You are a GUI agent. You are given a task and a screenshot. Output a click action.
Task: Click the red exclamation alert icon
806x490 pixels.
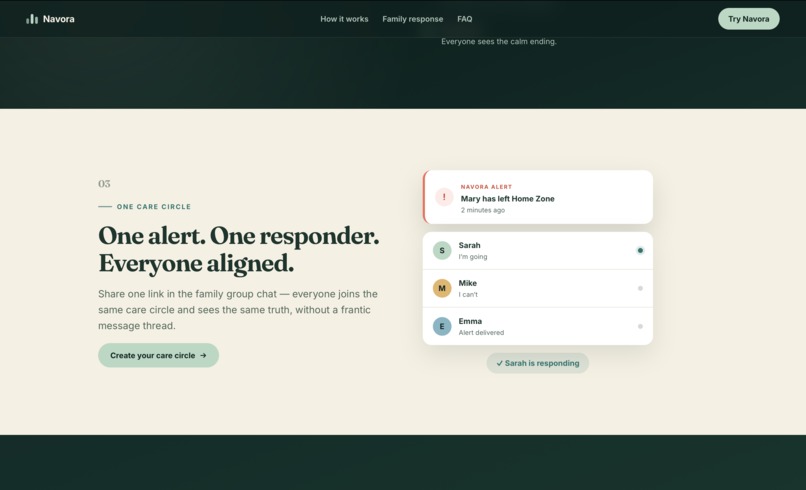(x=444, y=197)
